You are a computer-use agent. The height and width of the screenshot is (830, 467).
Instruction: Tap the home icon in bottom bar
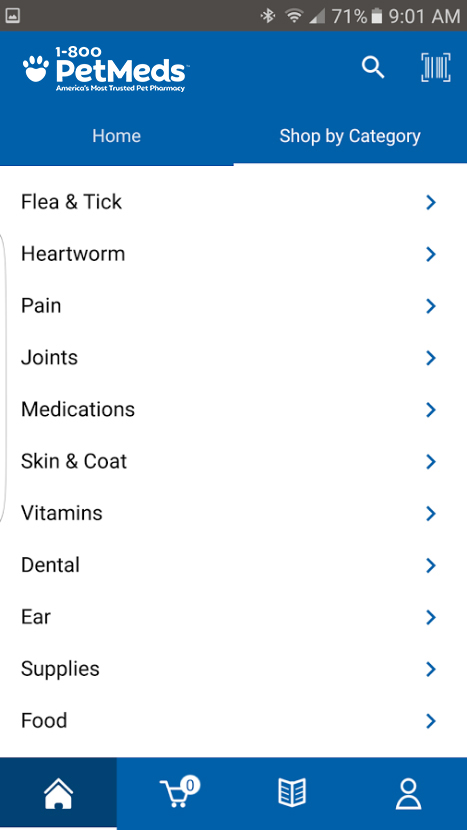(x=58, y=793)
